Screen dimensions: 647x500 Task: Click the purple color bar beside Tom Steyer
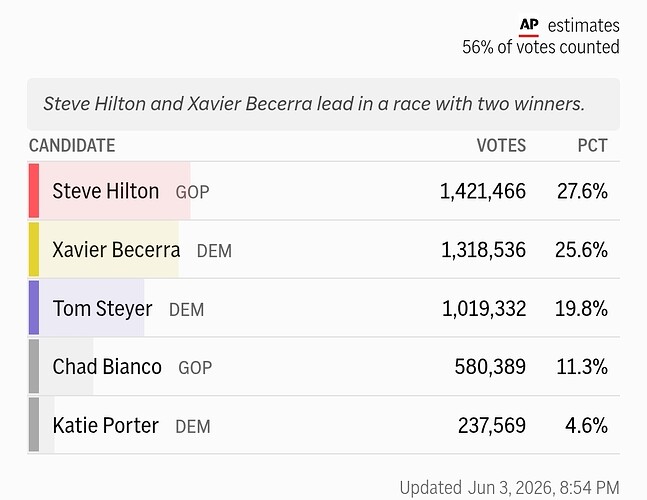click(34, 308)
